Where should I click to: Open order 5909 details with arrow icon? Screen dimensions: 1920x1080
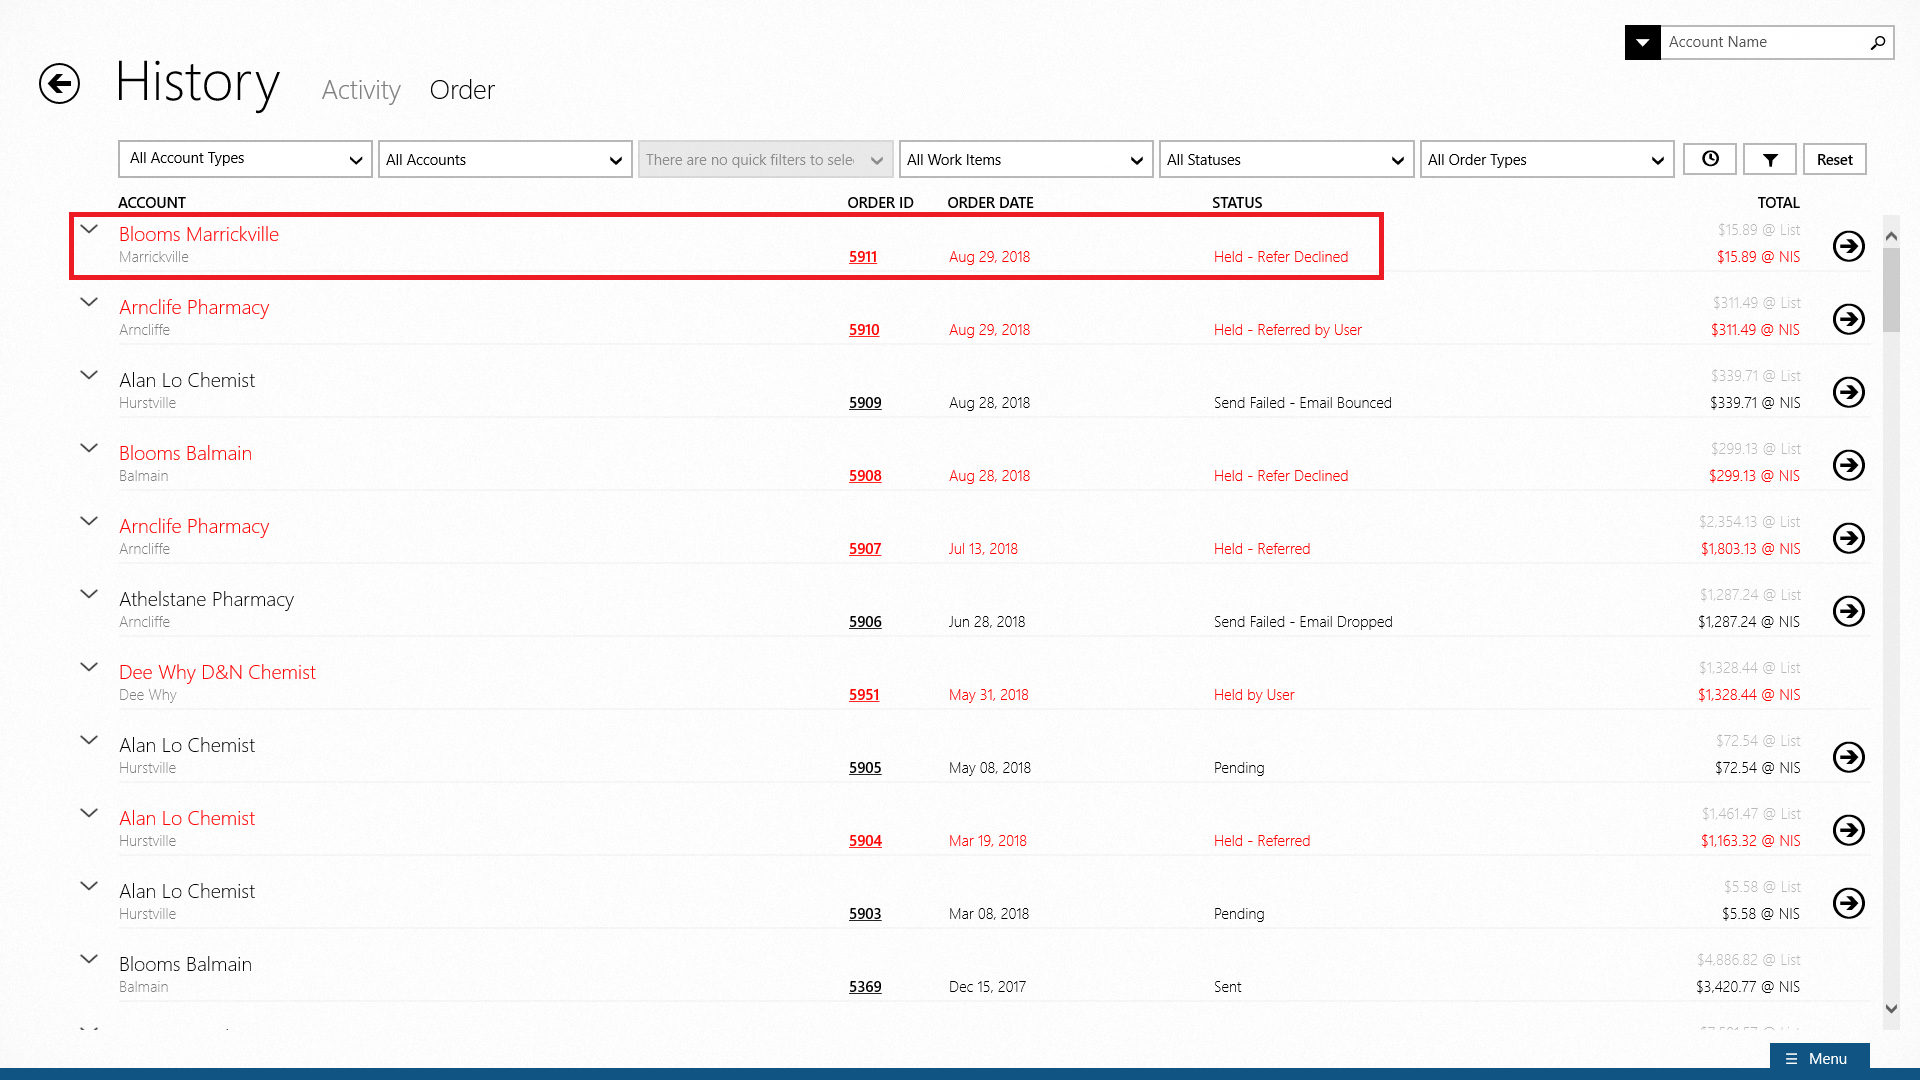tap(1848, 392)
